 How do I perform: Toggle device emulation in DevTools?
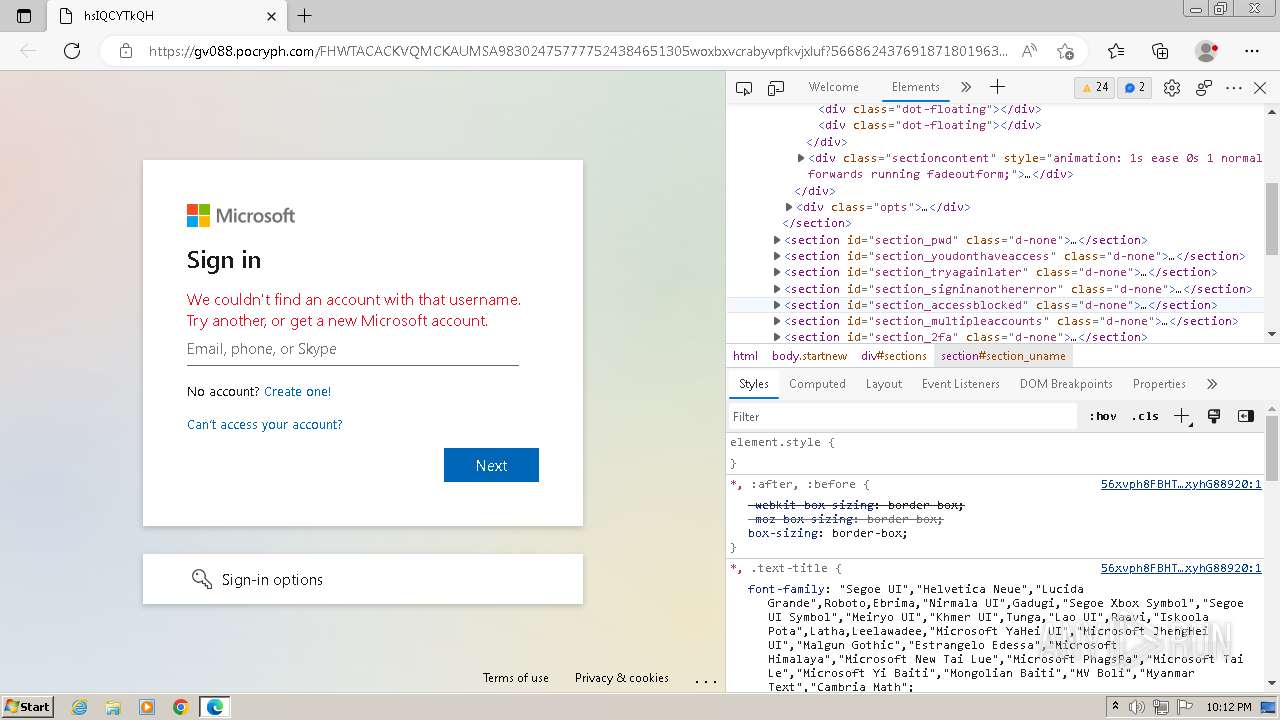(x=776, y=88)
